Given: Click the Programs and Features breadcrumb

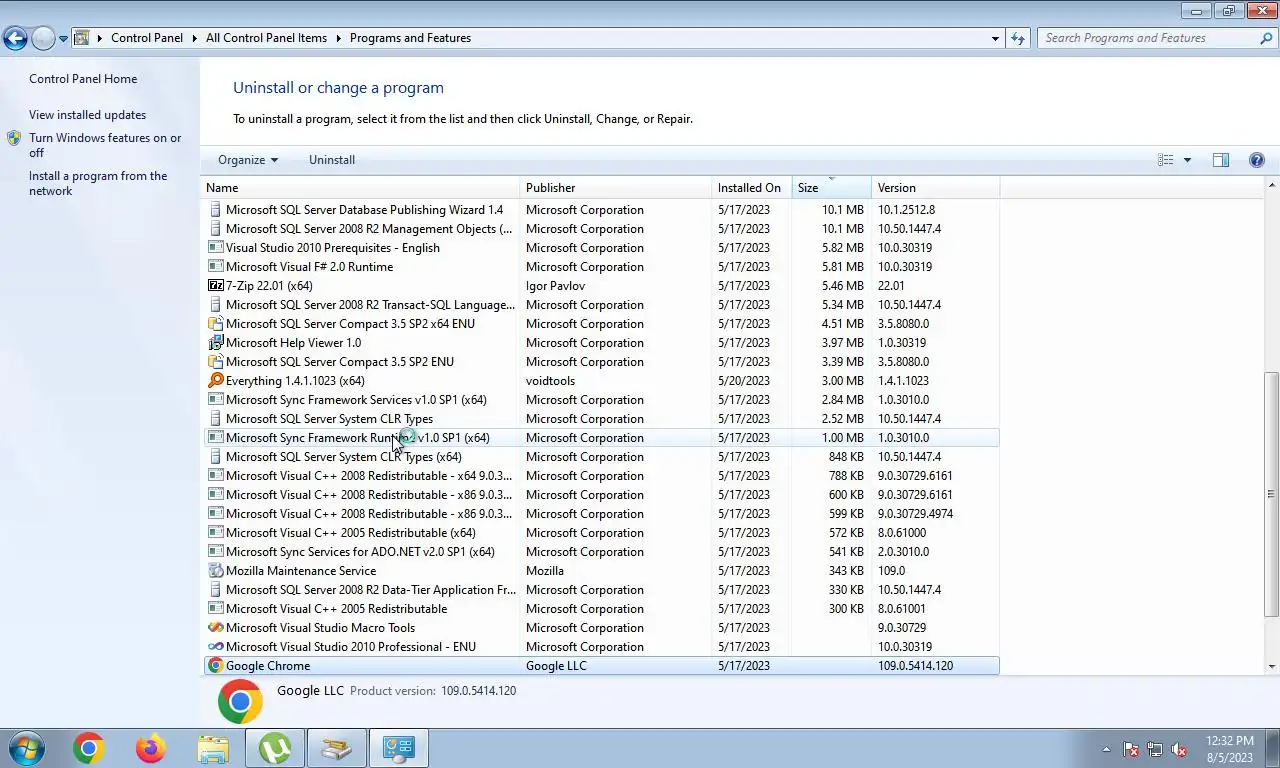Looking at the screenshot, I should pyautogui.click(x=410, y=38).
